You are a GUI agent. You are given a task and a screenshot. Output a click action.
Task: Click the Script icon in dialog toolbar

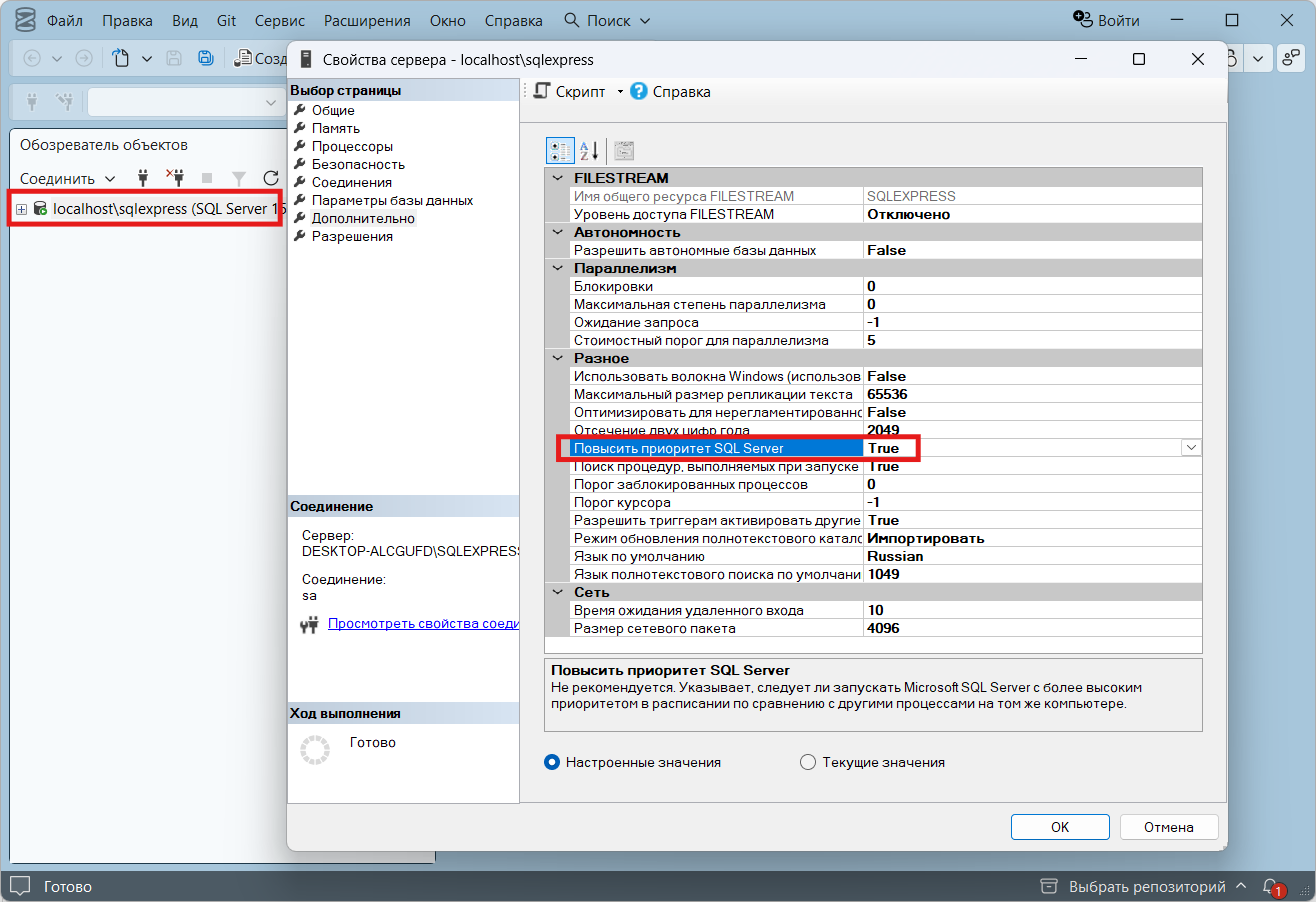tap(542, 91)
